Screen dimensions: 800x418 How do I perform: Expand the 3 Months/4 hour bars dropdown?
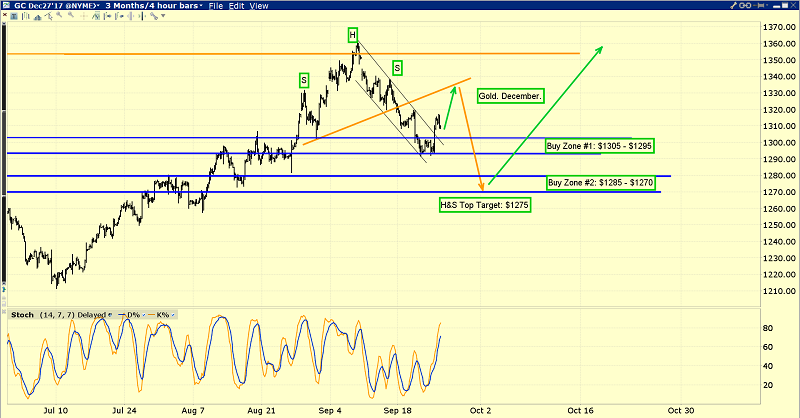pos(201,6)
